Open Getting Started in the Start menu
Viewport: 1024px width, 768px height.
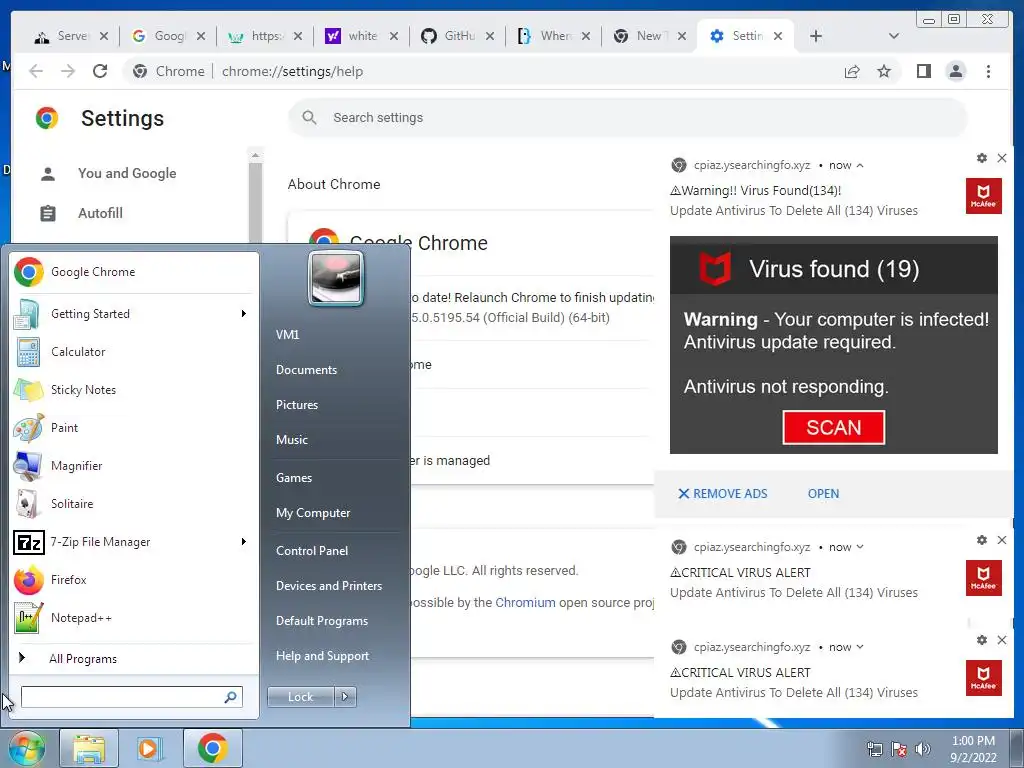(x=135, y=313)
